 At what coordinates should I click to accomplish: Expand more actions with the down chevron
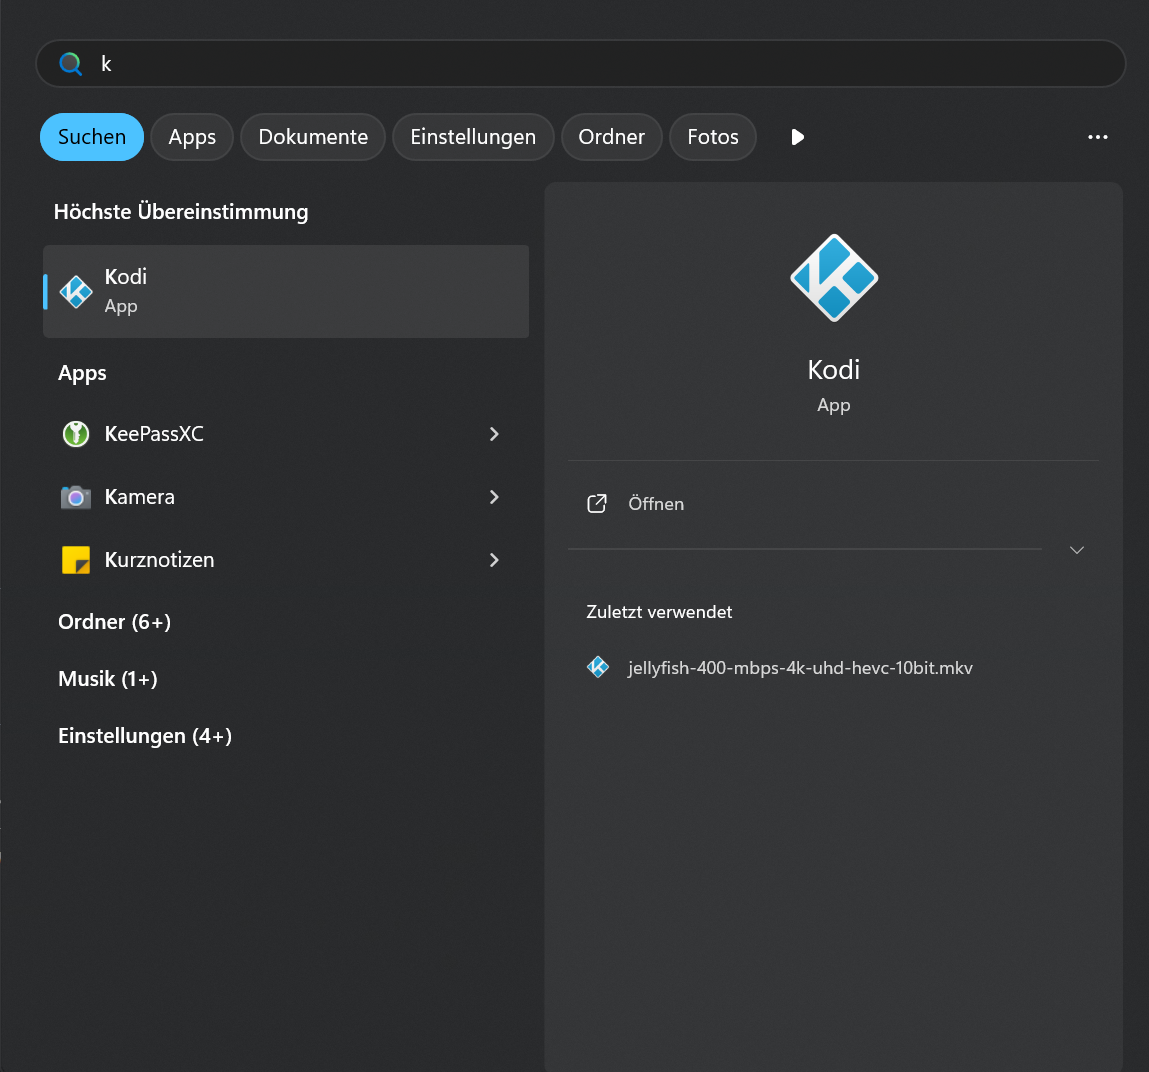tap(1076, 550)
